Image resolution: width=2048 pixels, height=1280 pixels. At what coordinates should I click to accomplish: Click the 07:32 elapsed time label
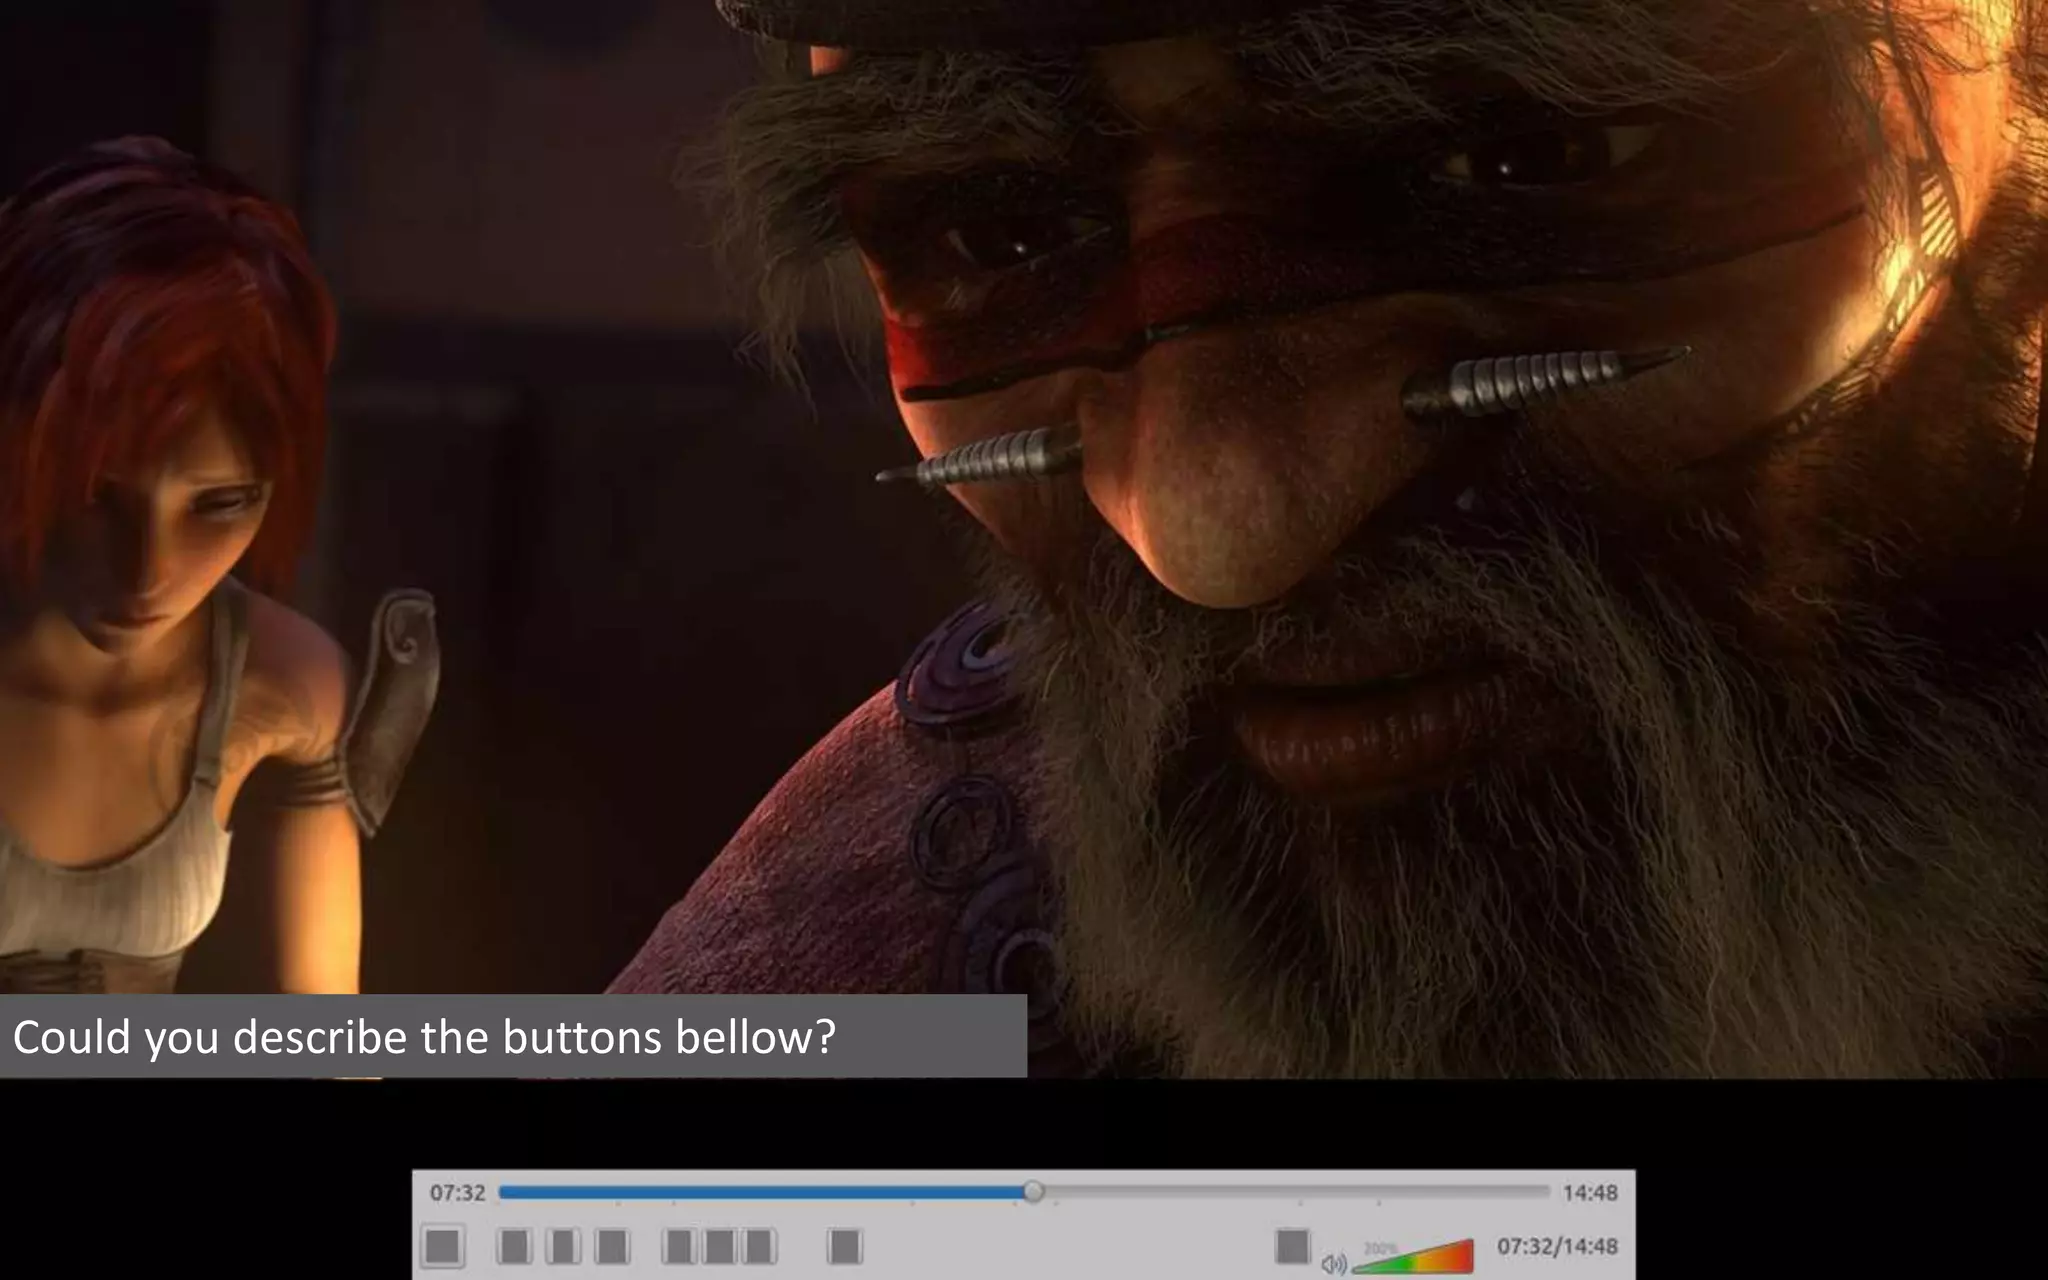457,1192
